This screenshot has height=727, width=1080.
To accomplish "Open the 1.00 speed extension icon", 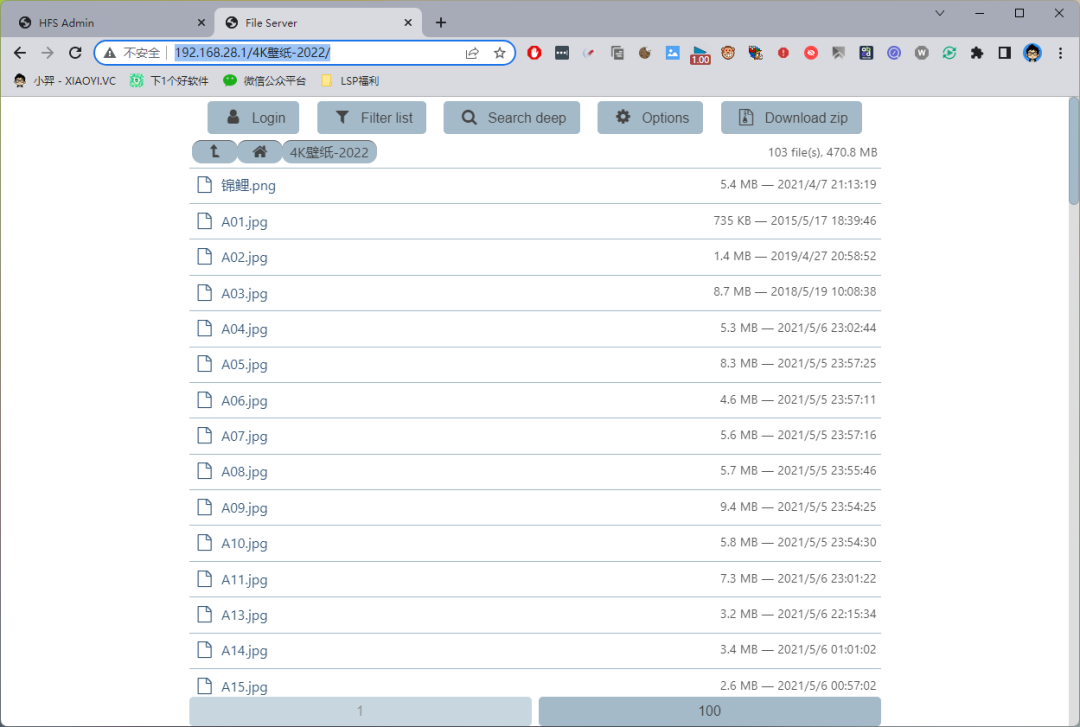I will (x=700, y=54).
